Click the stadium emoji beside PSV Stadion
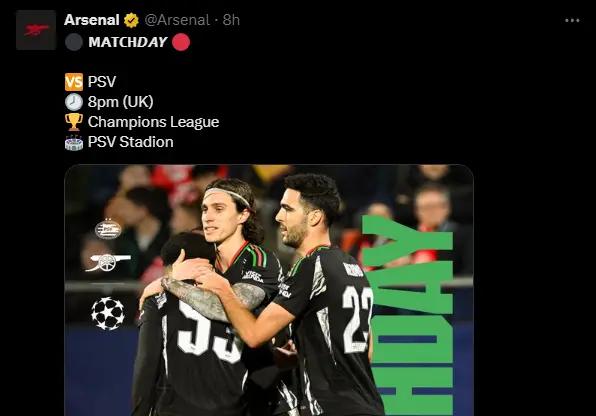Viewport: 596px width, 416px height. [x=74, y=143]
